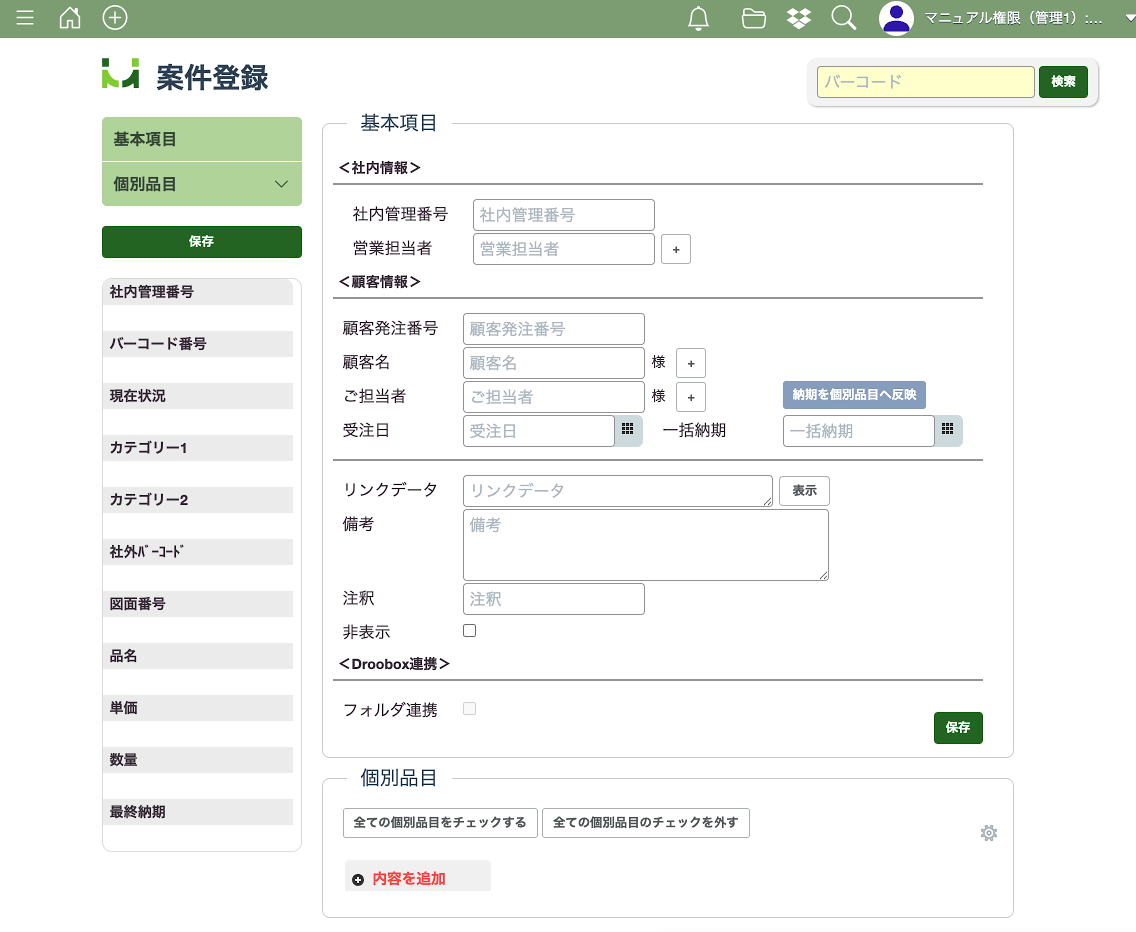Click the バーコード input field

coord(925,82)
